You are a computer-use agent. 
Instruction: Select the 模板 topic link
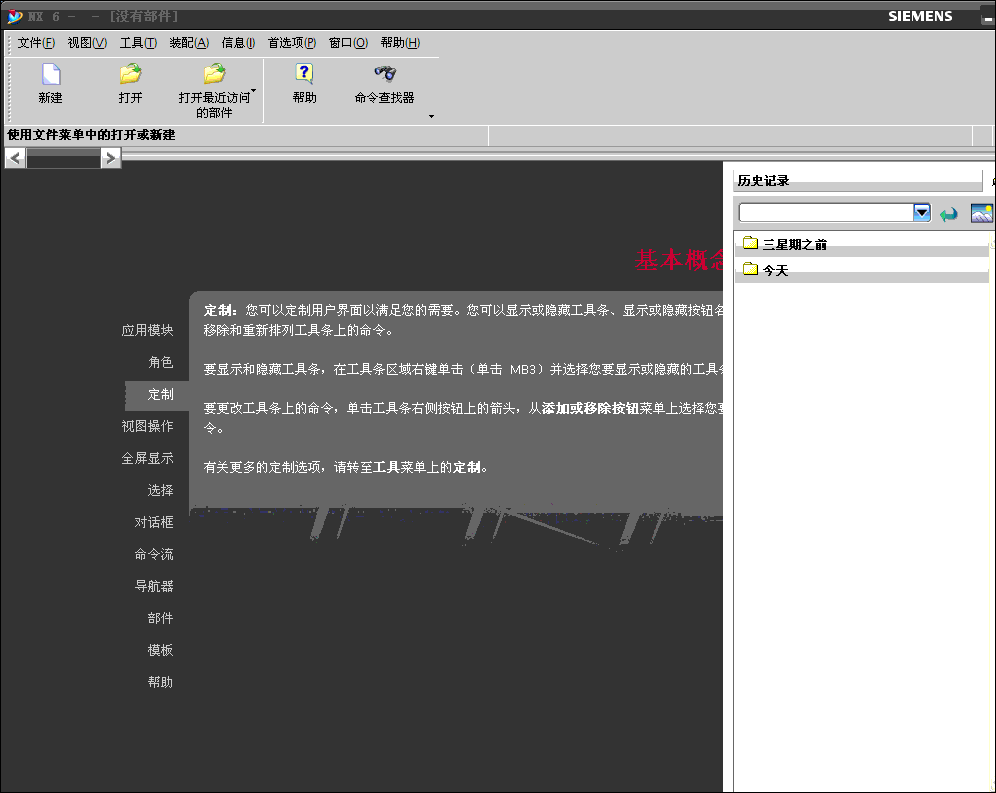coord(161,650)
